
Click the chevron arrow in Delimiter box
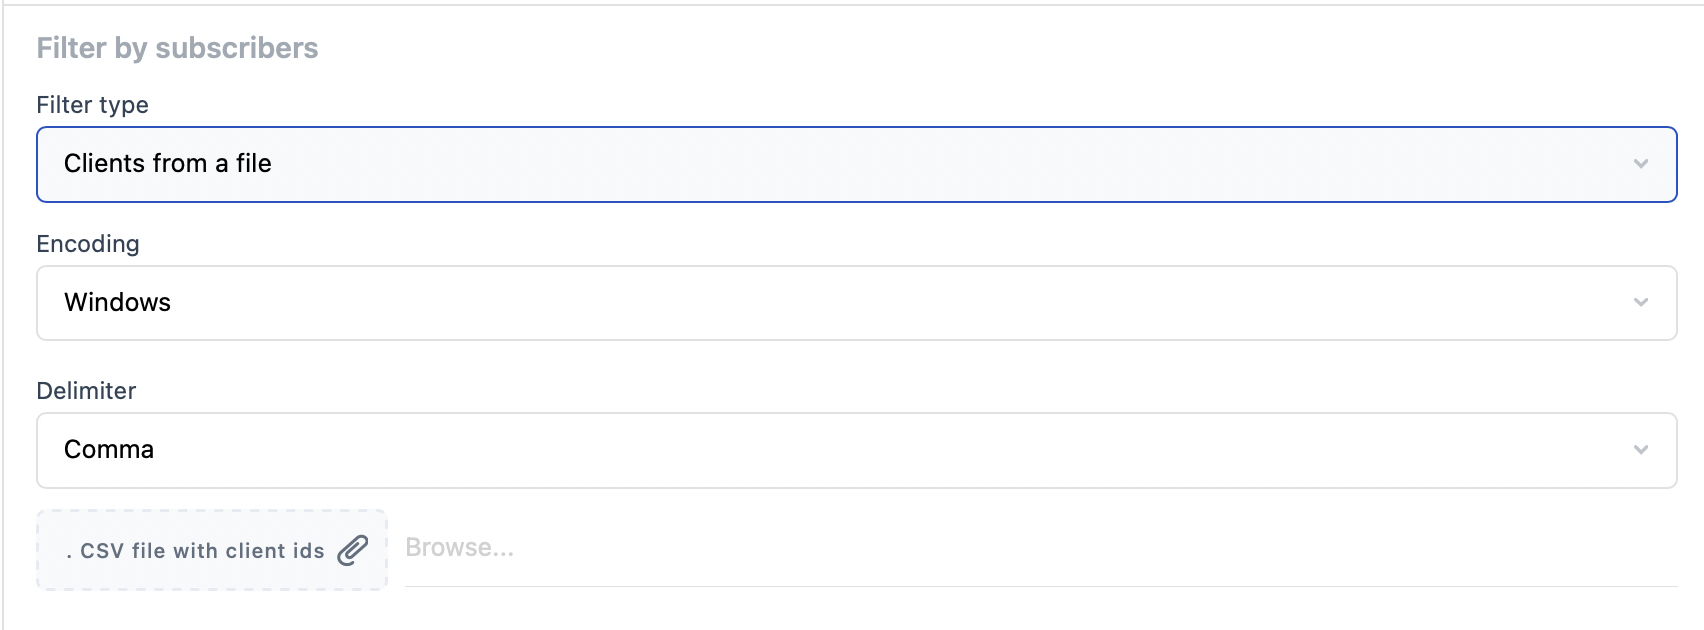point(1641,450)
